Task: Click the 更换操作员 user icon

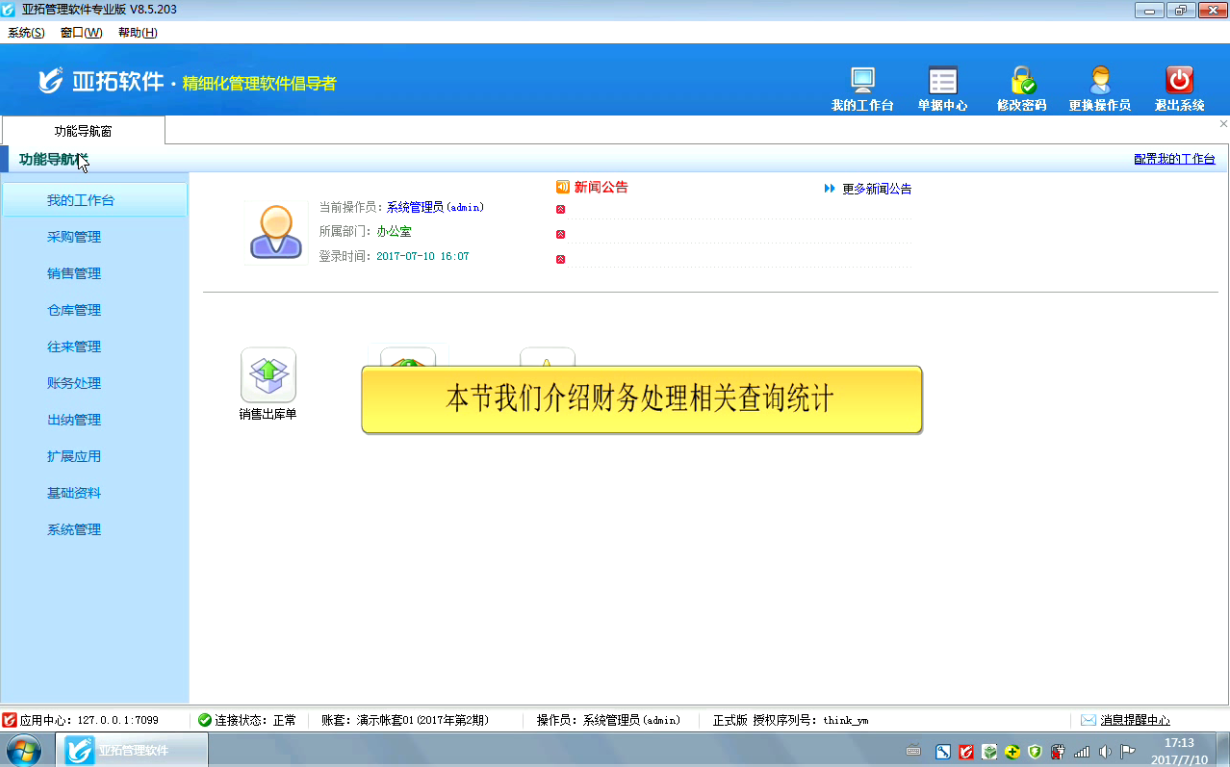Action: [1100, 81]
